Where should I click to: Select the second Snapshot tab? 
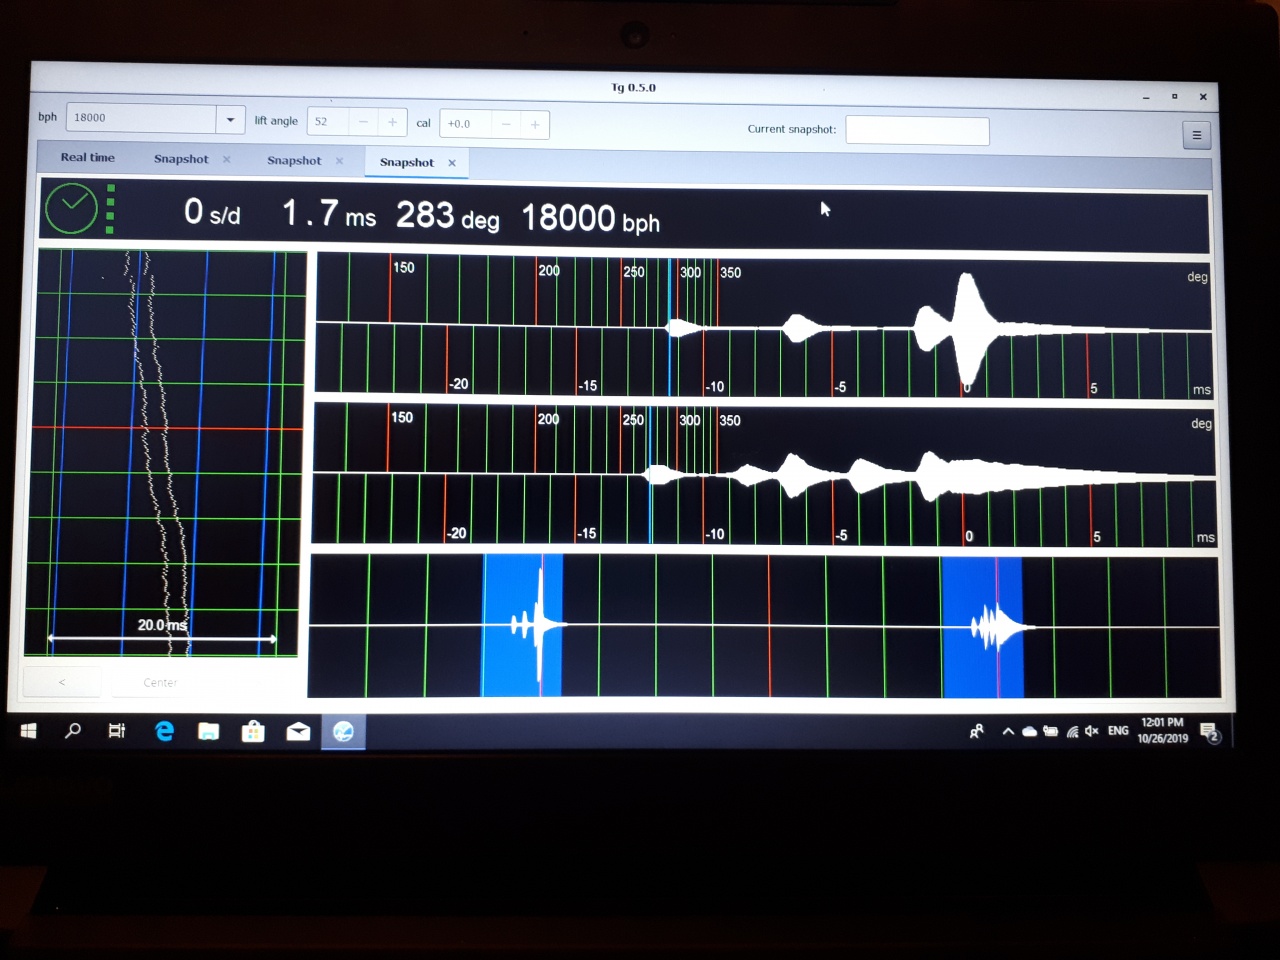[x=294, y=160]
